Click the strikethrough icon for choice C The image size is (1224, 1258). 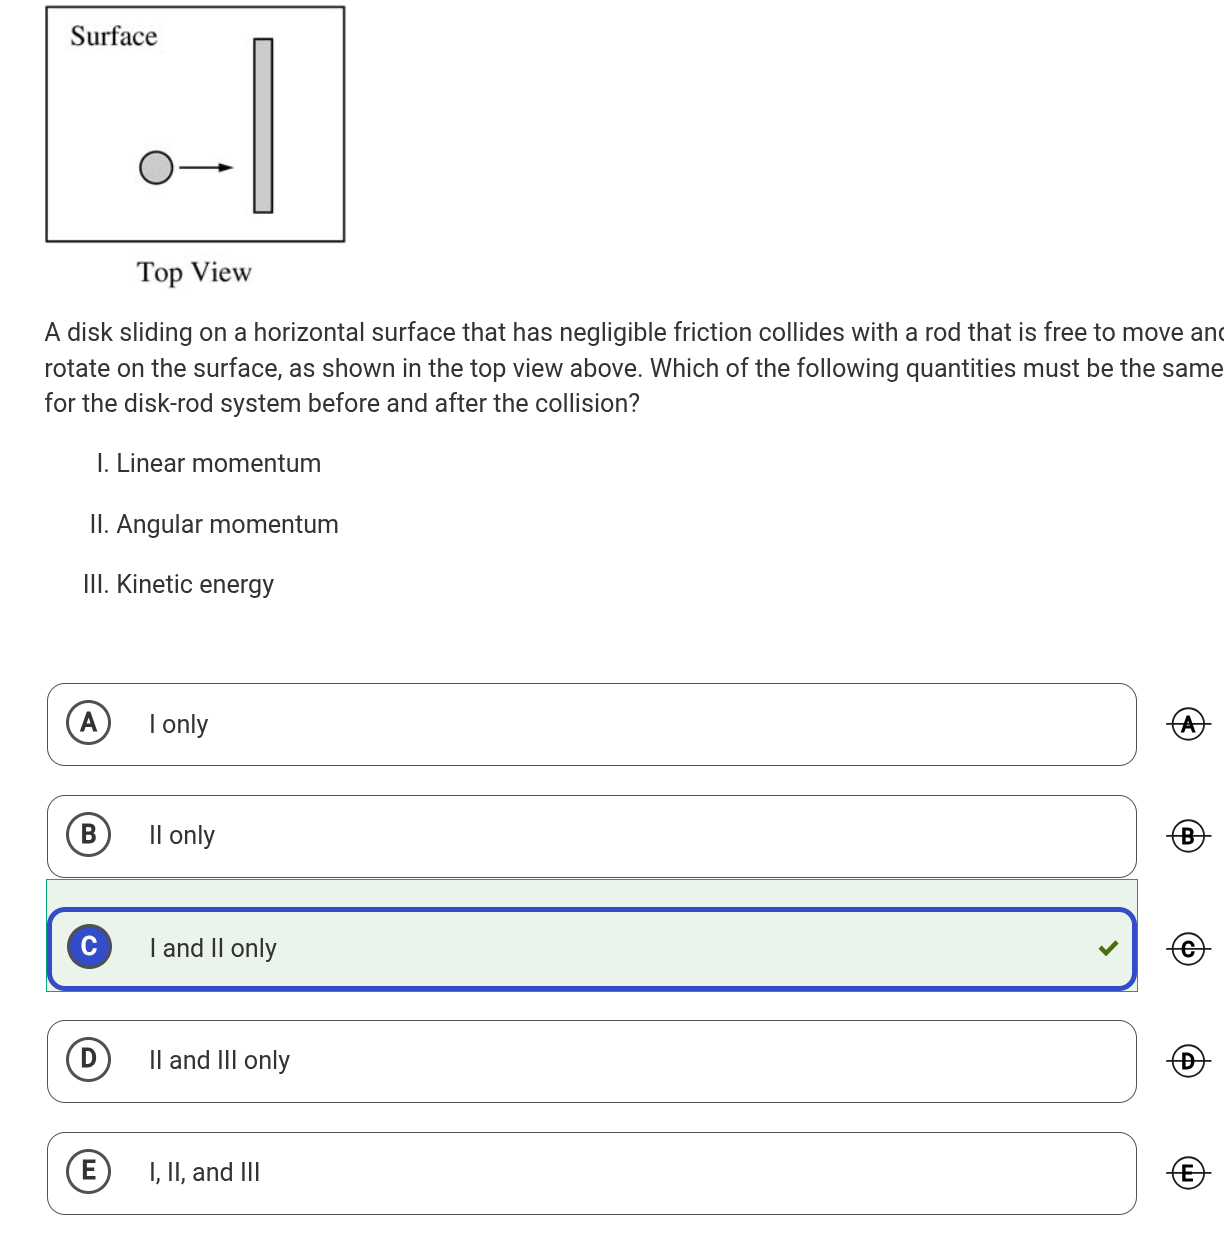point(1188,948)
